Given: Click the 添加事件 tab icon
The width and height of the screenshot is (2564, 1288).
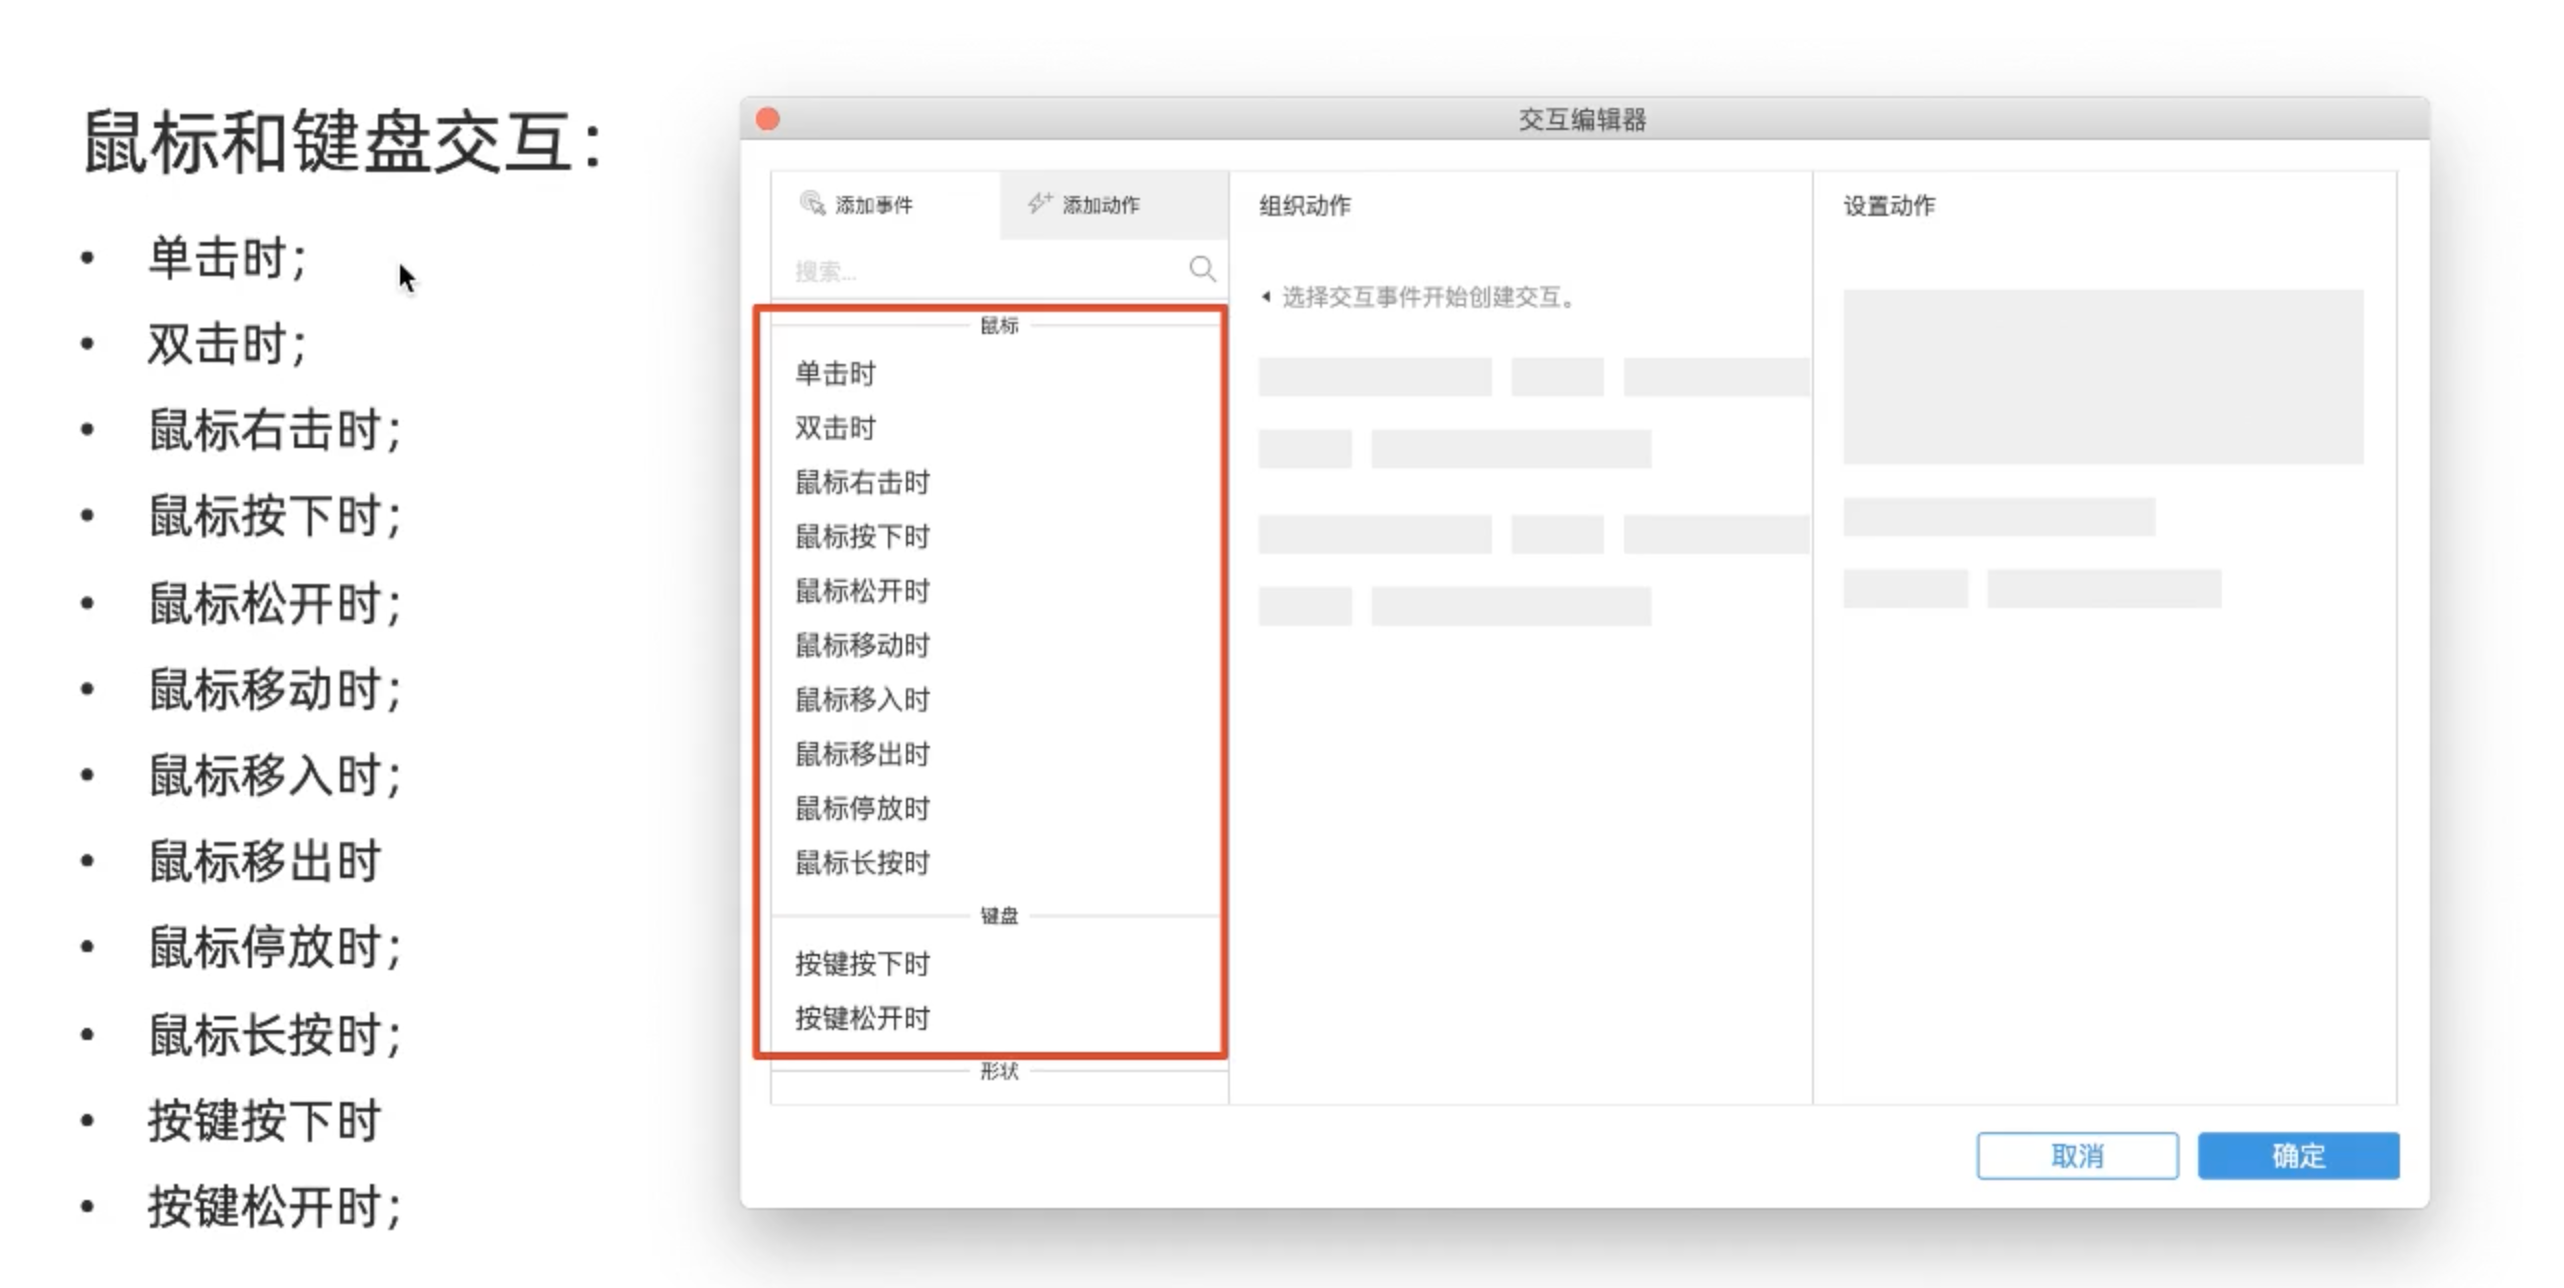Looking at the screenshot, I should pyautogui.click(x=812, y=204).
